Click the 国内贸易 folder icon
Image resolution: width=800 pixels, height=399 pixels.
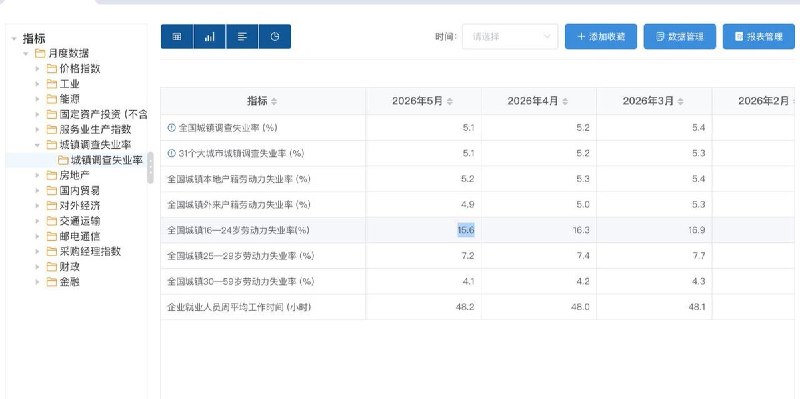pyautogui.click(x=52, y=190)
